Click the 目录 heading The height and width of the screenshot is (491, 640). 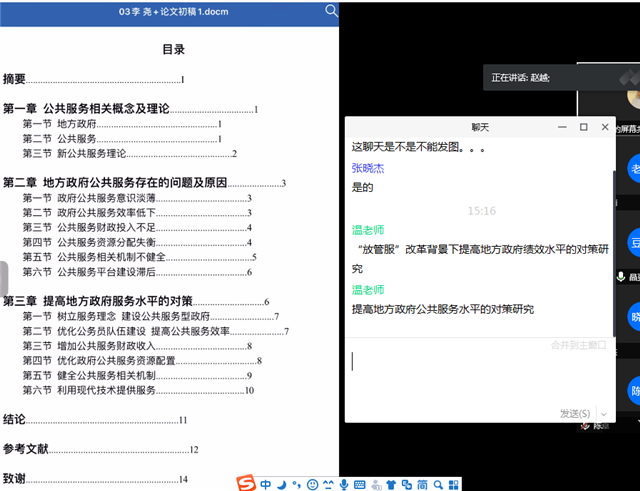[x=173, y=49]
